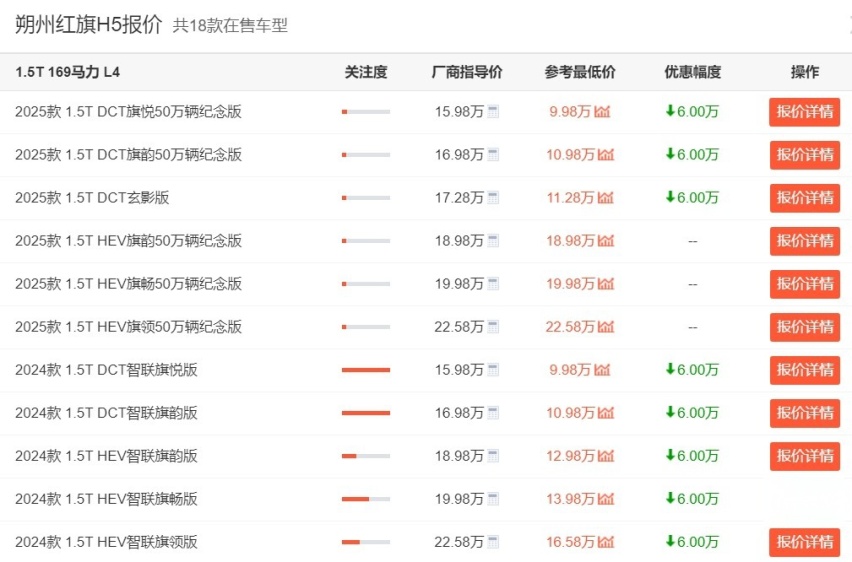Open calculator icon for 2024款 HEV智联旗畅版

pos(493,499)
